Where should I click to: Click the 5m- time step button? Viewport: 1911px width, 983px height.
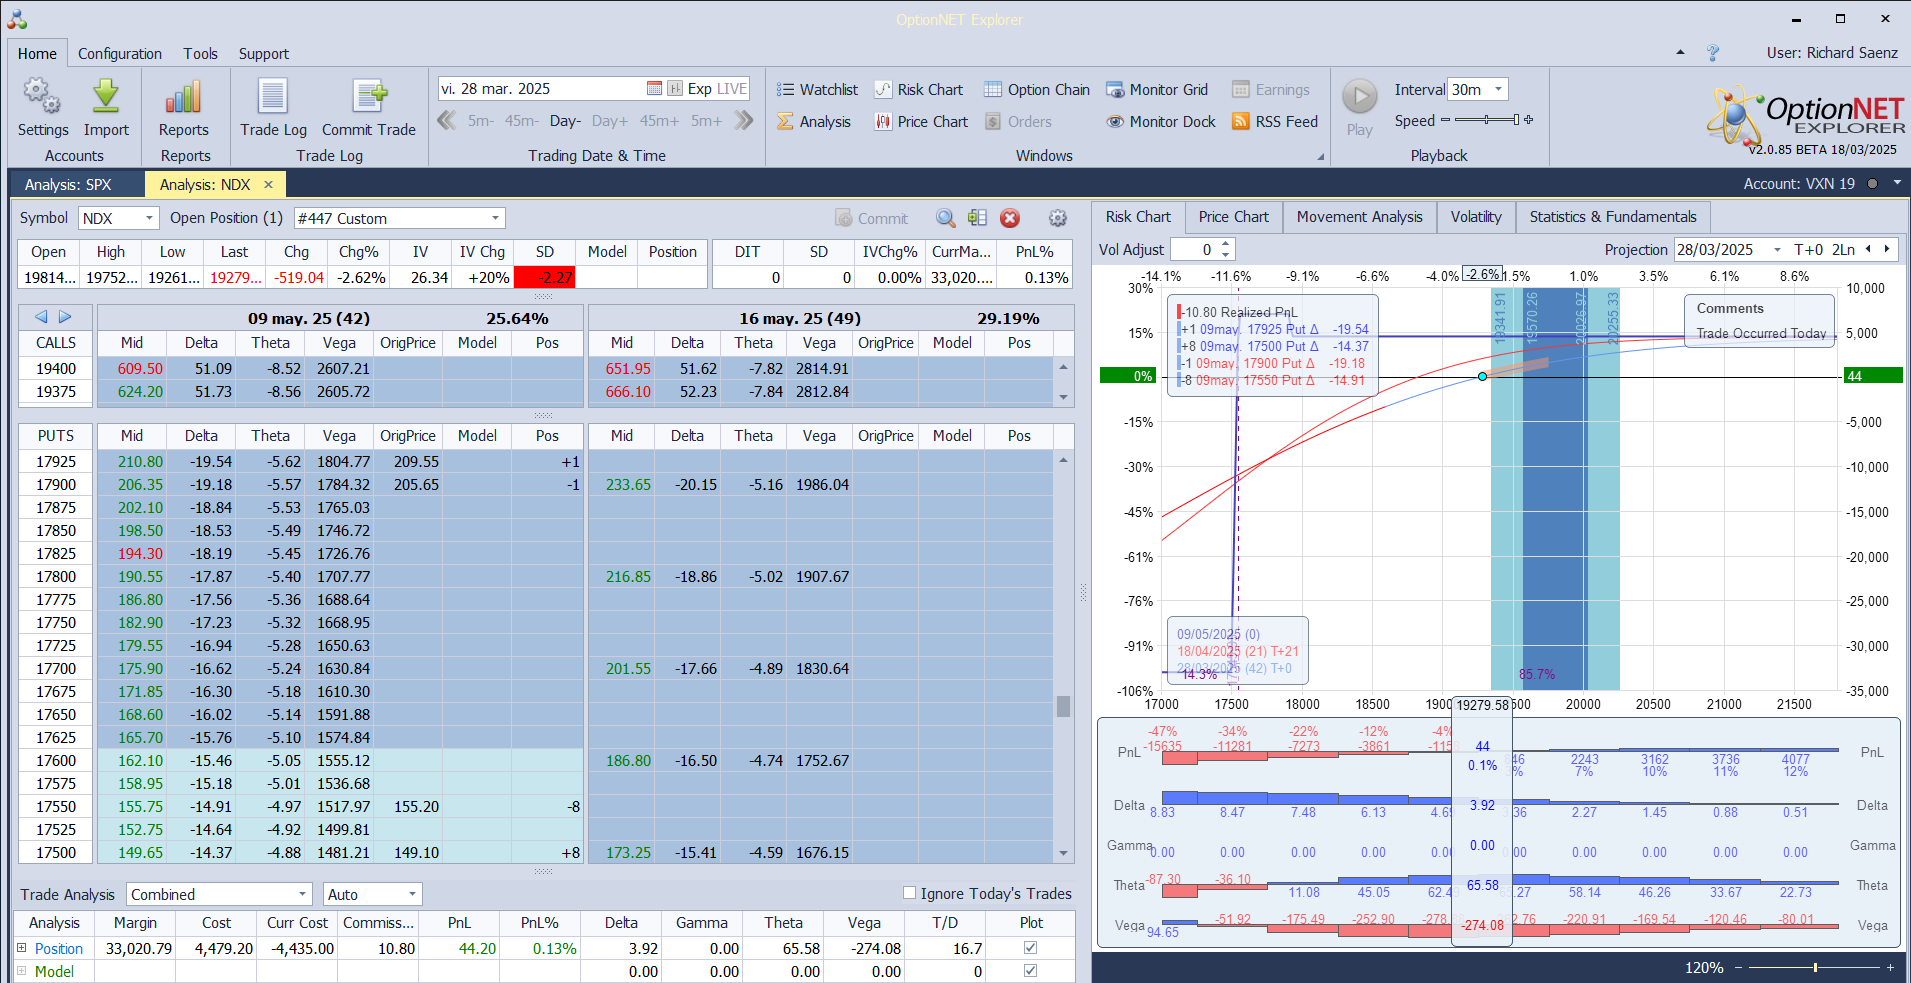481,121
